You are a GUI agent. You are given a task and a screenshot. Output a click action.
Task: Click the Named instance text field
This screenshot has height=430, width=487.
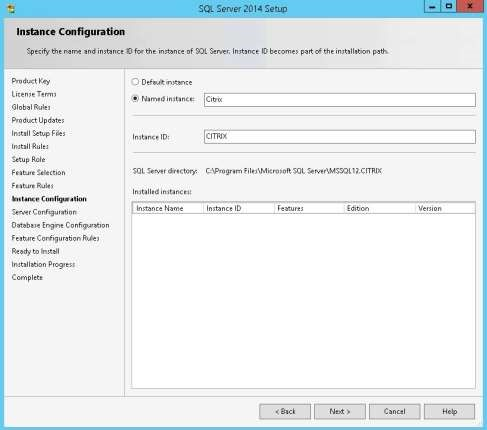pyautogui.click(x=340, y=100)
